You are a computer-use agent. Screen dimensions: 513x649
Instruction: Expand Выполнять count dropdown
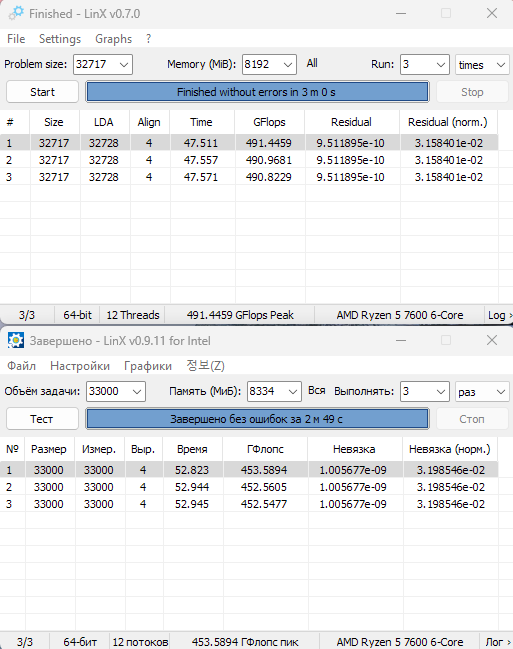(441, 392)
